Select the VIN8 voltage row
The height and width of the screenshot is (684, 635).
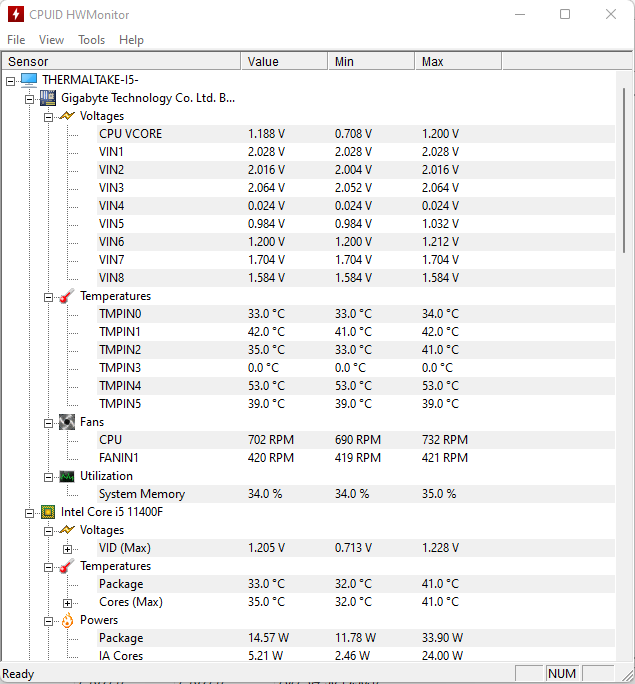(356, 278)
